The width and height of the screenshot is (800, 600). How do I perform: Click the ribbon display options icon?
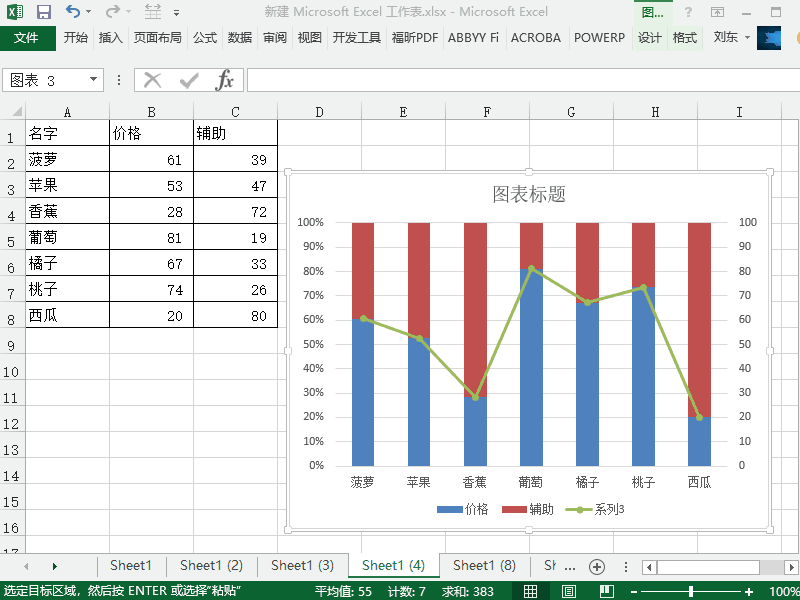pos(717,12)
